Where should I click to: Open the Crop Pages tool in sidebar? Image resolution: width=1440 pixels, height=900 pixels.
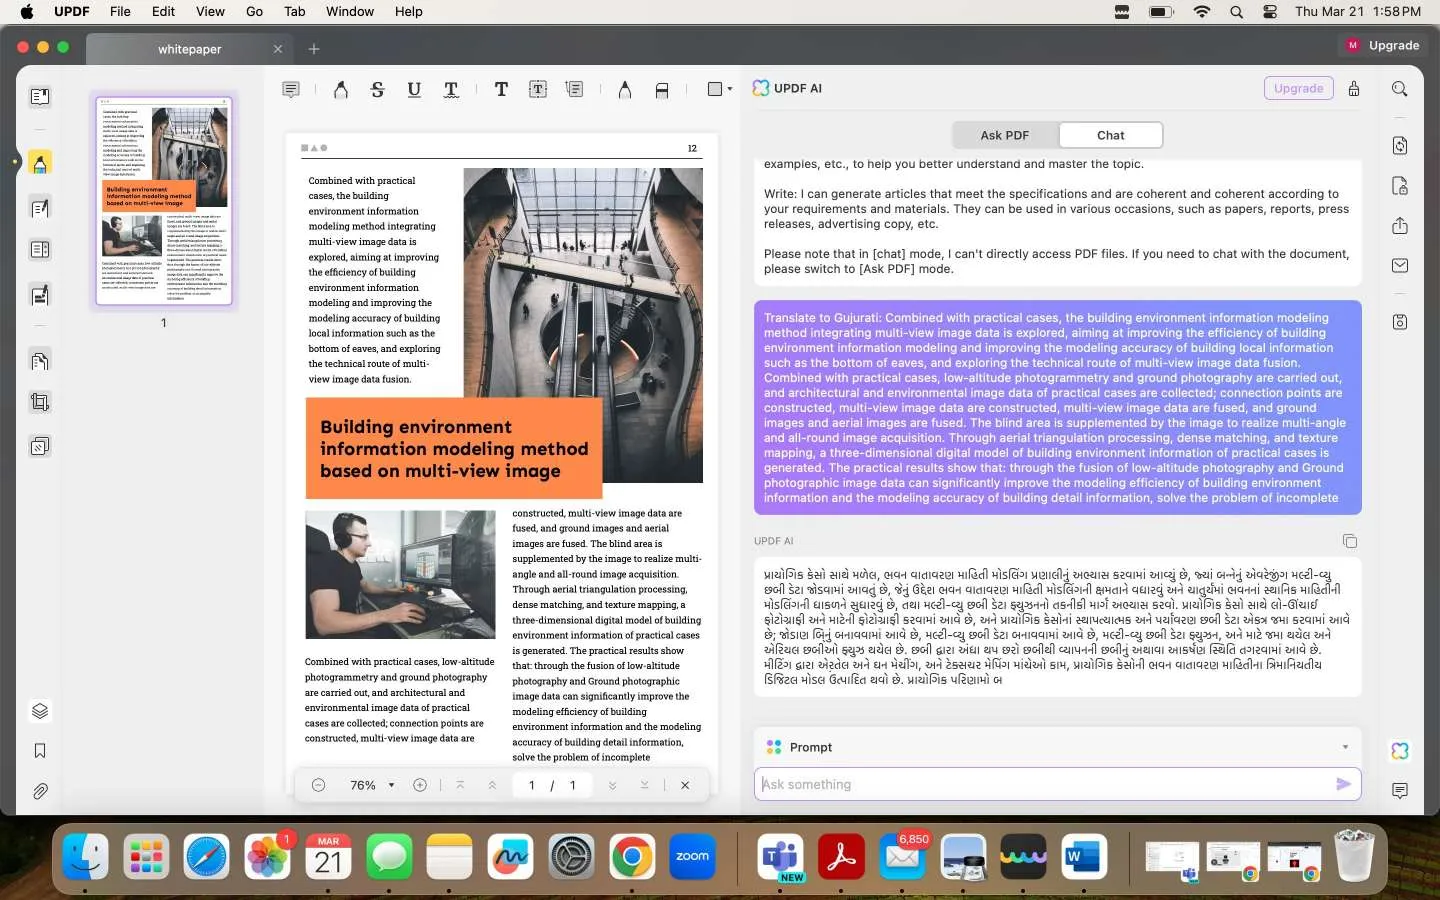tap(40, 402)
